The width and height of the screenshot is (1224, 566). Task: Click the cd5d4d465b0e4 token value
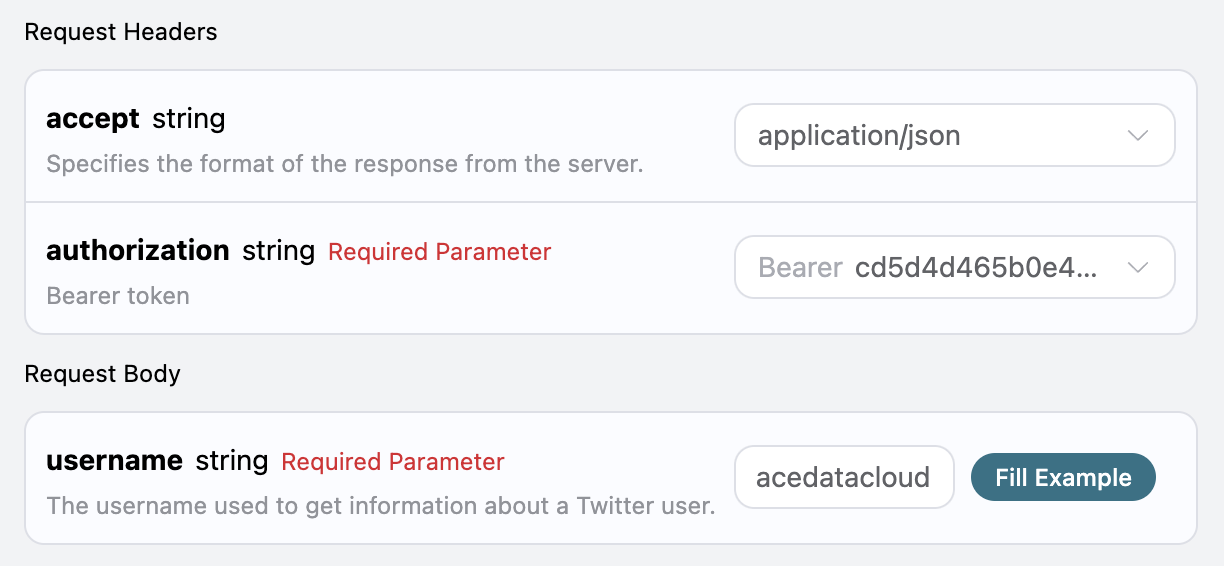[x=976, y=268]
